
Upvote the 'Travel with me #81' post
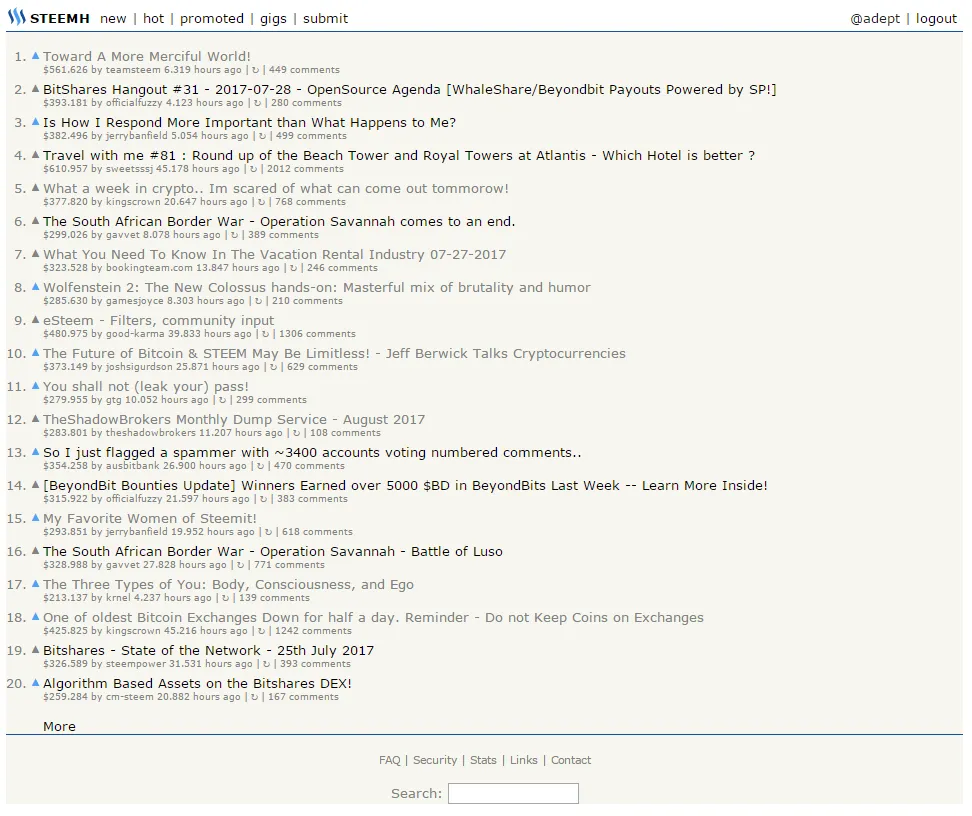(35, 154)
